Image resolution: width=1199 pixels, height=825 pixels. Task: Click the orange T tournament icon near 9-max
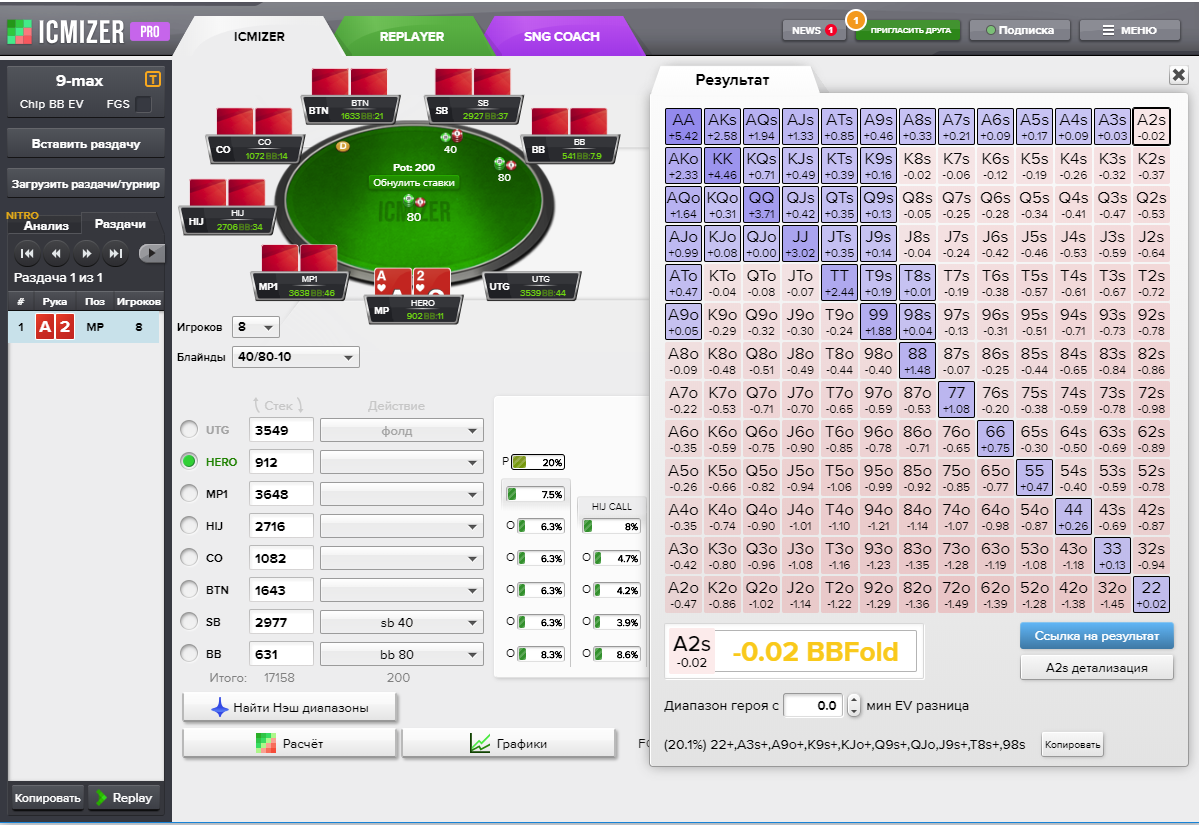[x=153, y=79]
